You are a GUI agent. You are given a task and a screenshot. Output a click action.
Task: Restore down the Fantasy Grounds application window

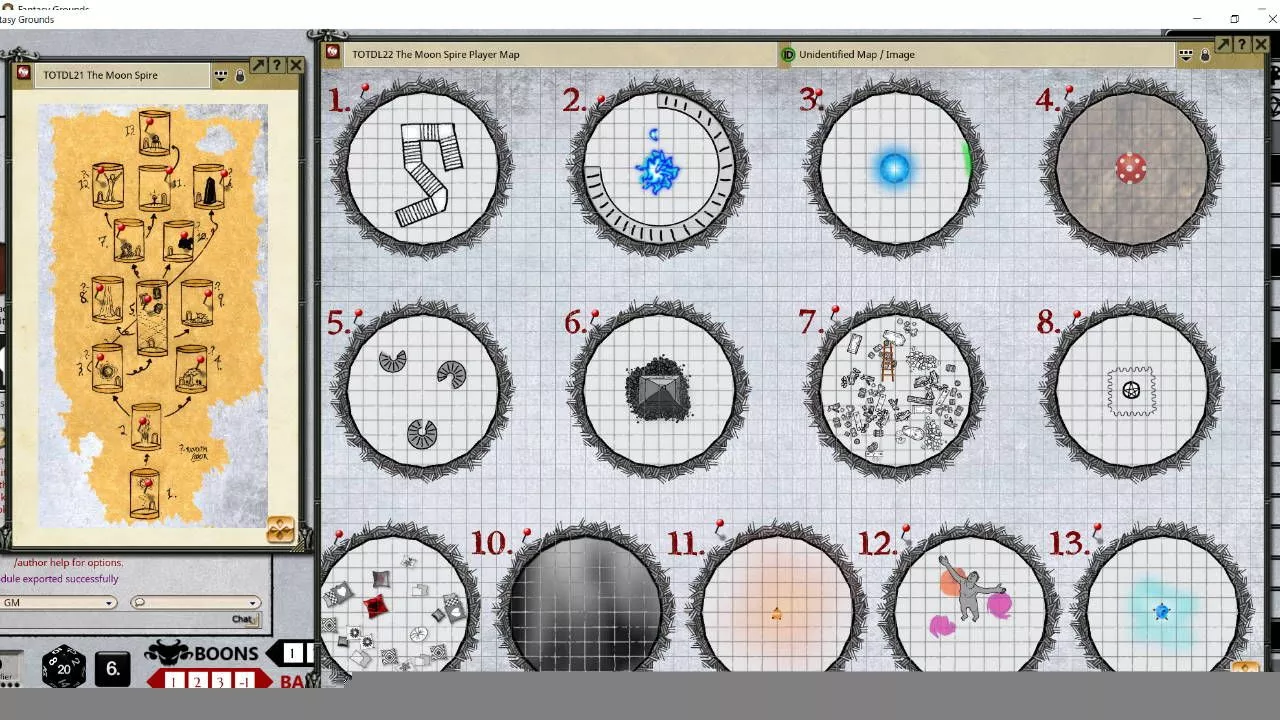[1234, 19]
